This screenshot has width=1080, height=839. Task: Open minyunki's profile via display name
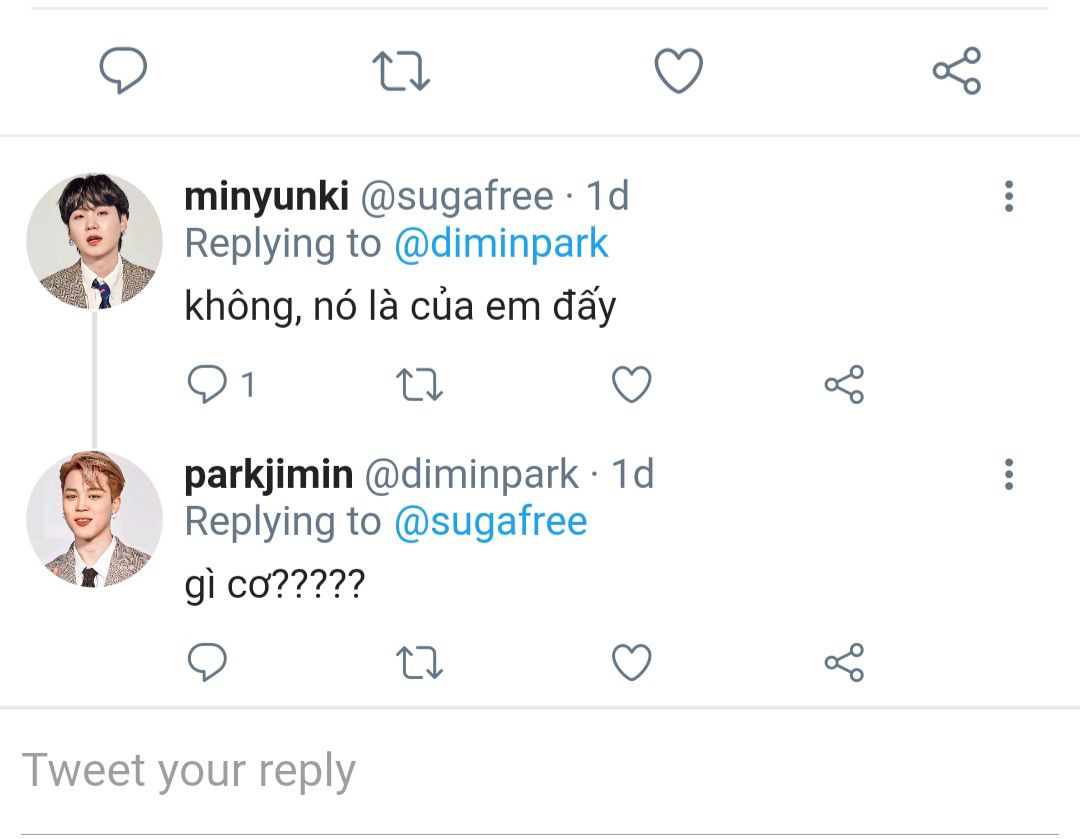click(266, 197)
